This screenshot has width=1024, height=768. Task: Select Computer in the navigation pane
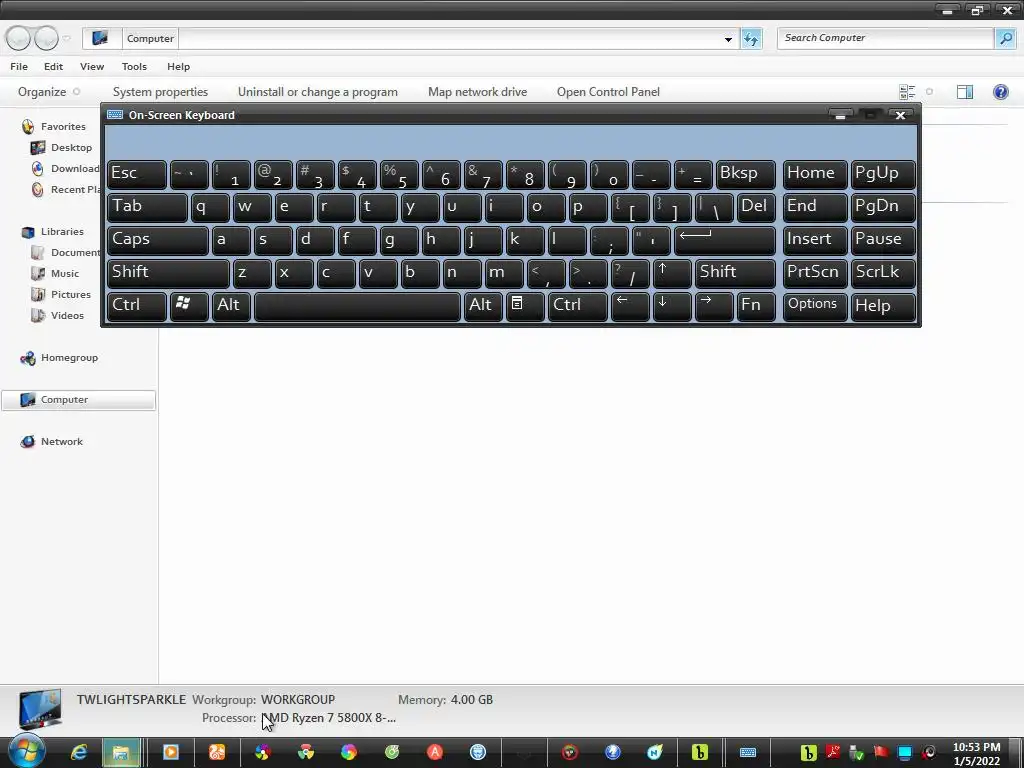pyautogui.click(x=78, y=400)
